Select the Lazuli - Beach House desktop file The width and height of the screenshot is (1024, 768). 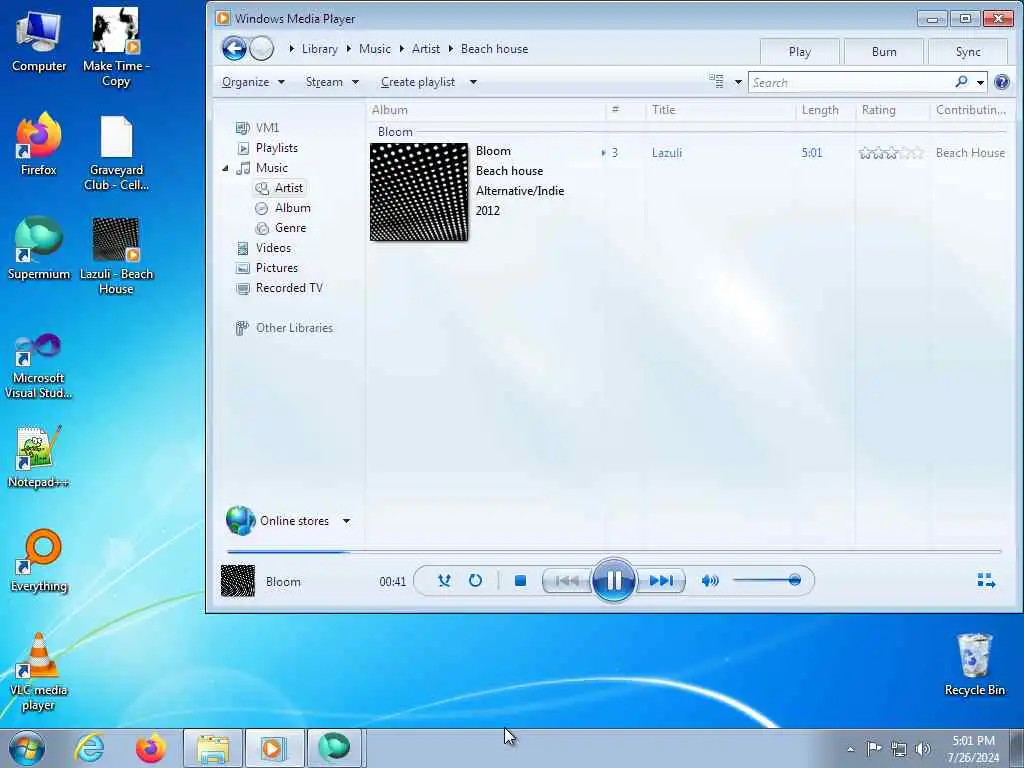click(116, 257)
